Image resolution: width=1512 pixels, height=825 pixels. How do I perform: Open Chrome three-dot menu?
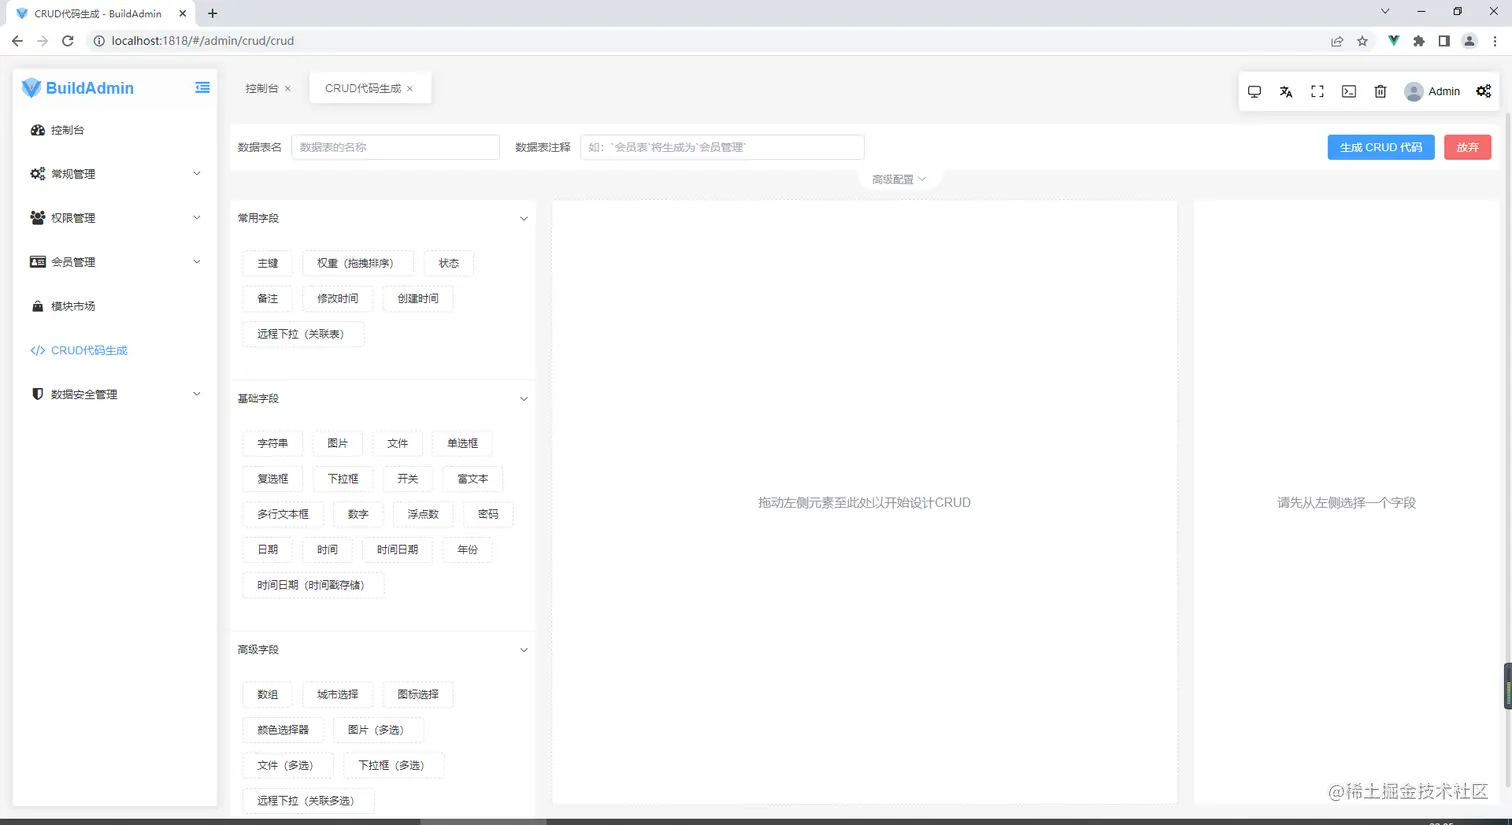[x=1495, y=41]
